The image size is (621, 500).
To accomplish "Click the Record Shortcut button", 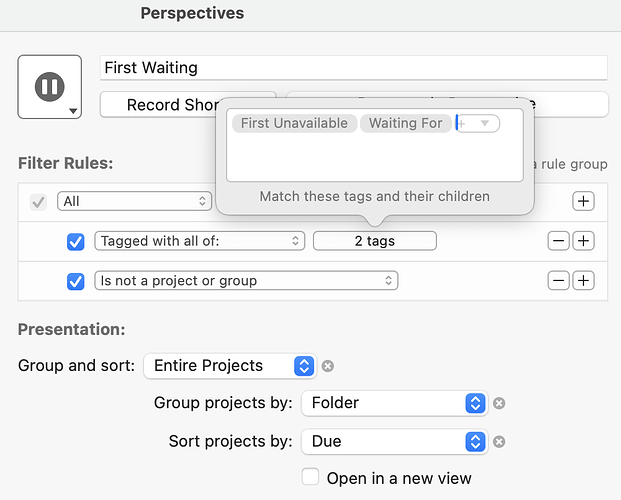I will click(158, 105).
